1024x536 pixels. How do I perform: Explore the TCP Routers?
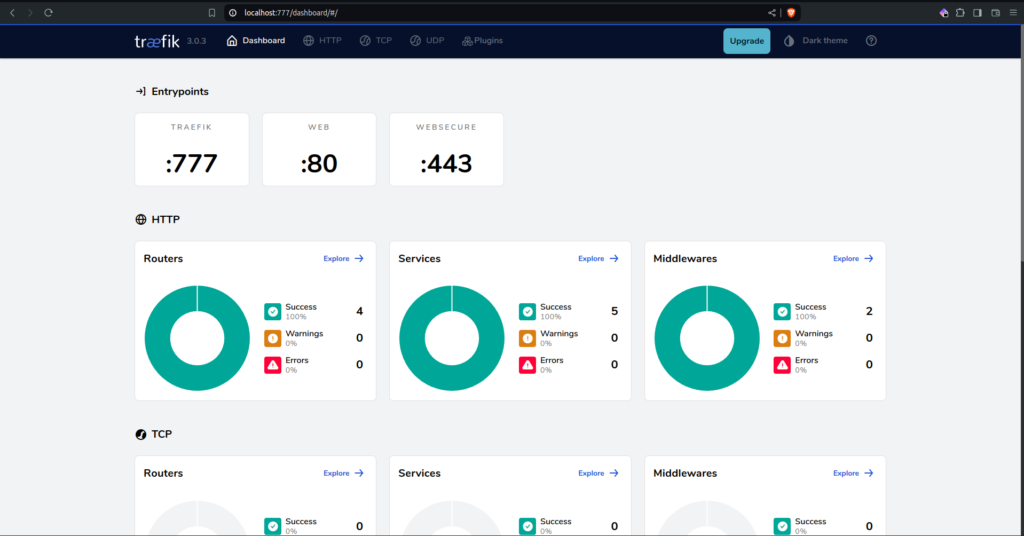coord(344,473)
